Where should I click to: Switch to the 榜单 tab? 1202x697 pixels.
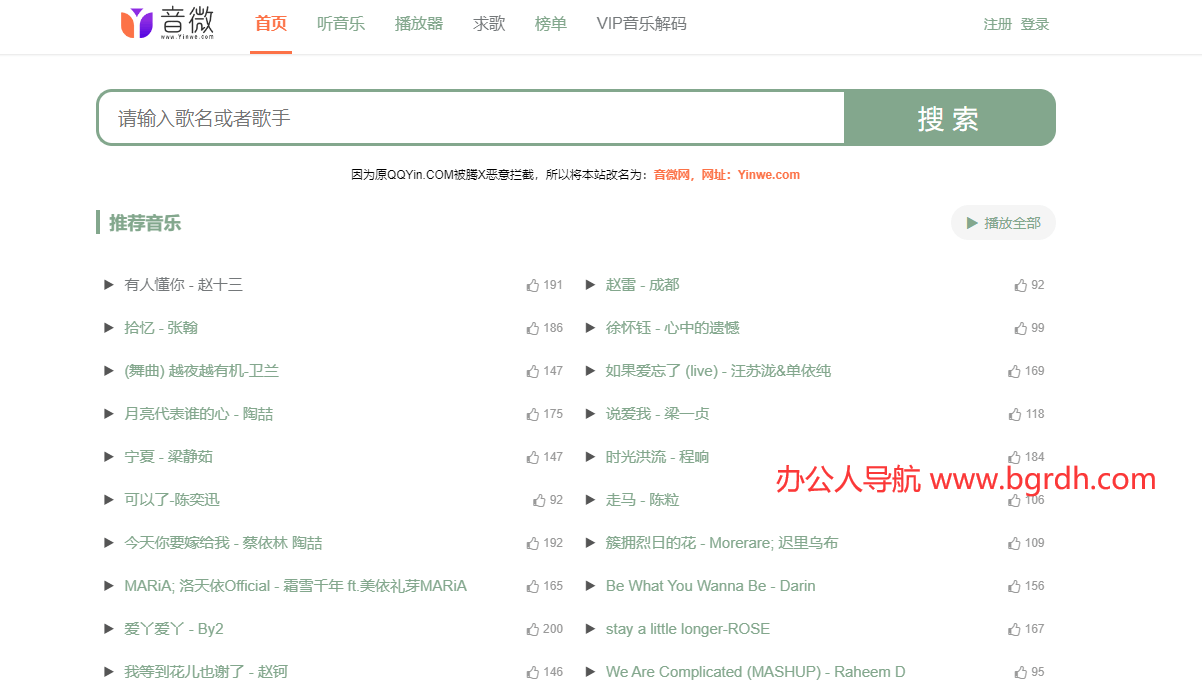551,24
